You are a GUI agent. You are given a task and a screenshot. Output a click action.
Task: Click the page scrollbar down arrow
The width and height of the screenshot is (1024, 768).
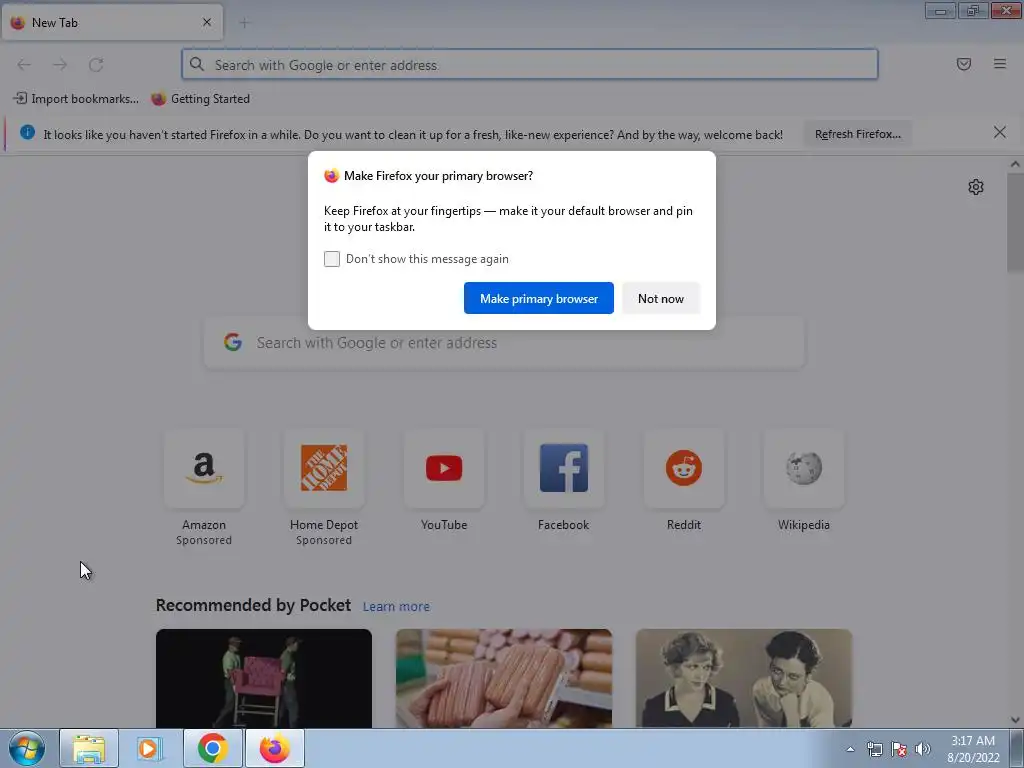click(1015, 720)
